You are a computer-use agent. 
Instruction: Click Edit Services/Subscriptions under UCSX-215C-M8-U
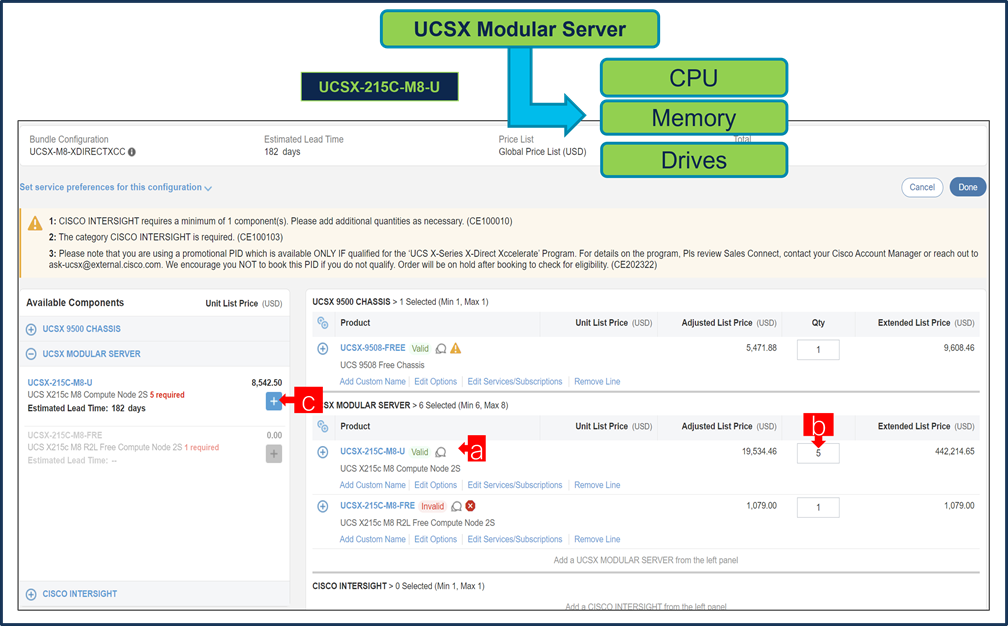tap(515, 485)
